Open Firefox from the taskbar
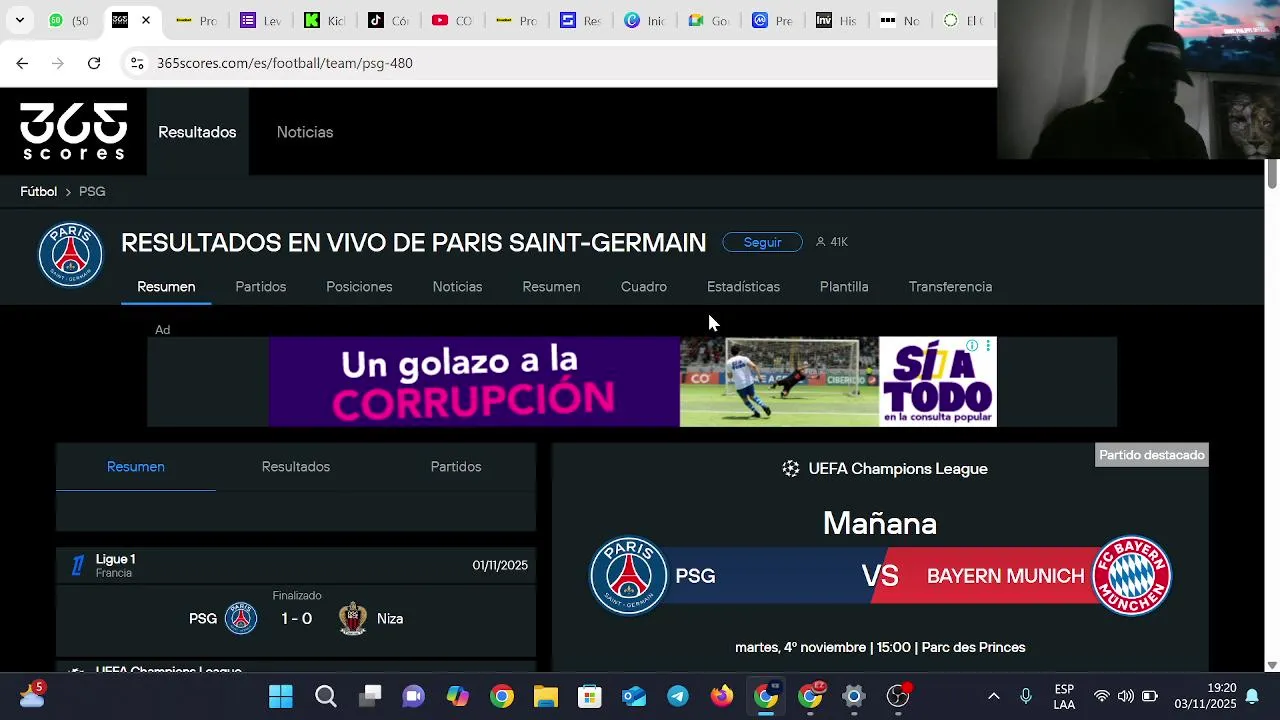Screen dimensions: 1280x720 point(722,696)
